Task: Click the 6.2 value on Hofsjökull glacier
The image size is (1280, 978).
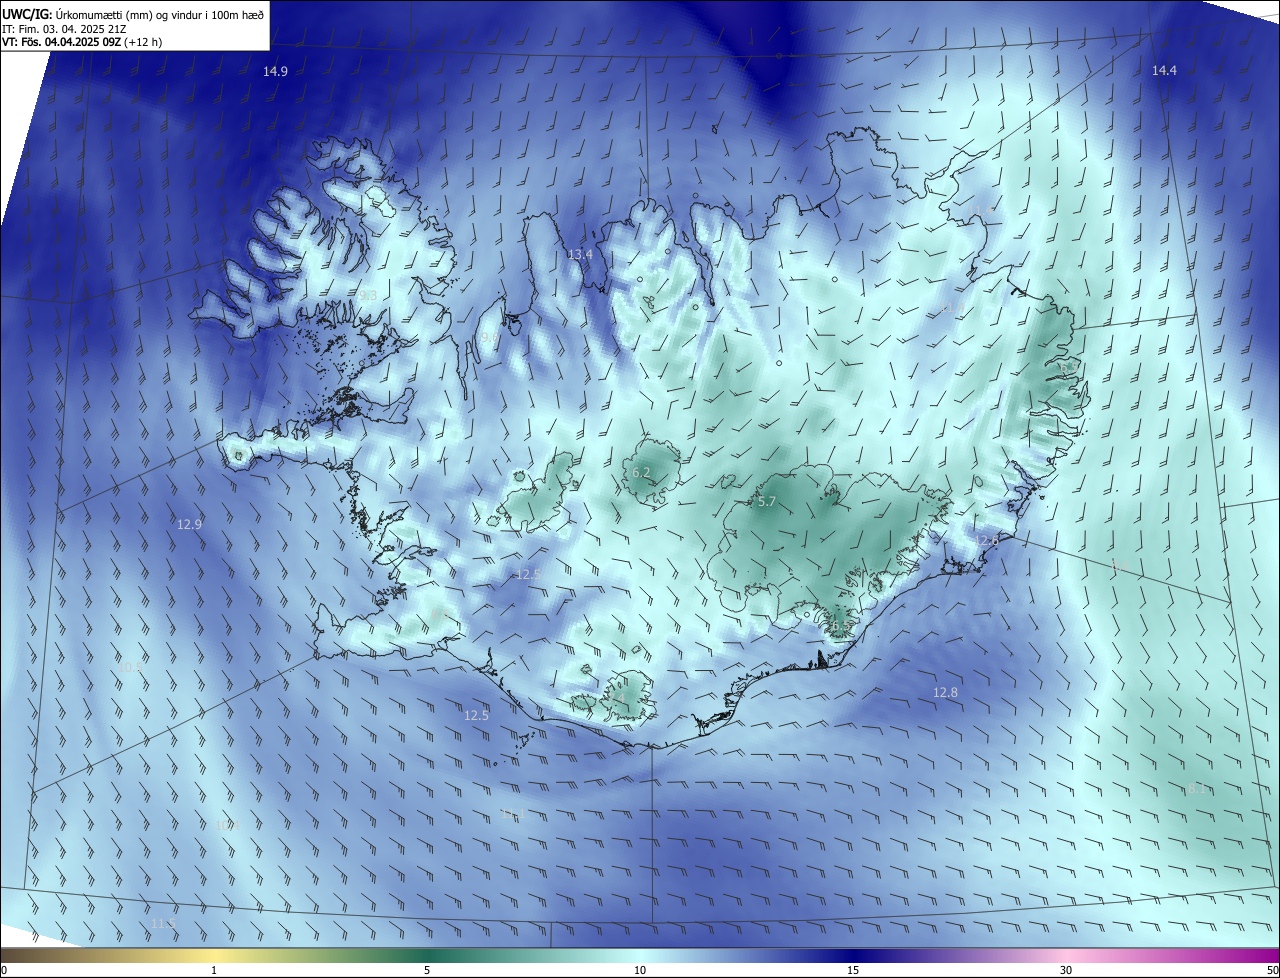Action: click(x=641, y=472)
